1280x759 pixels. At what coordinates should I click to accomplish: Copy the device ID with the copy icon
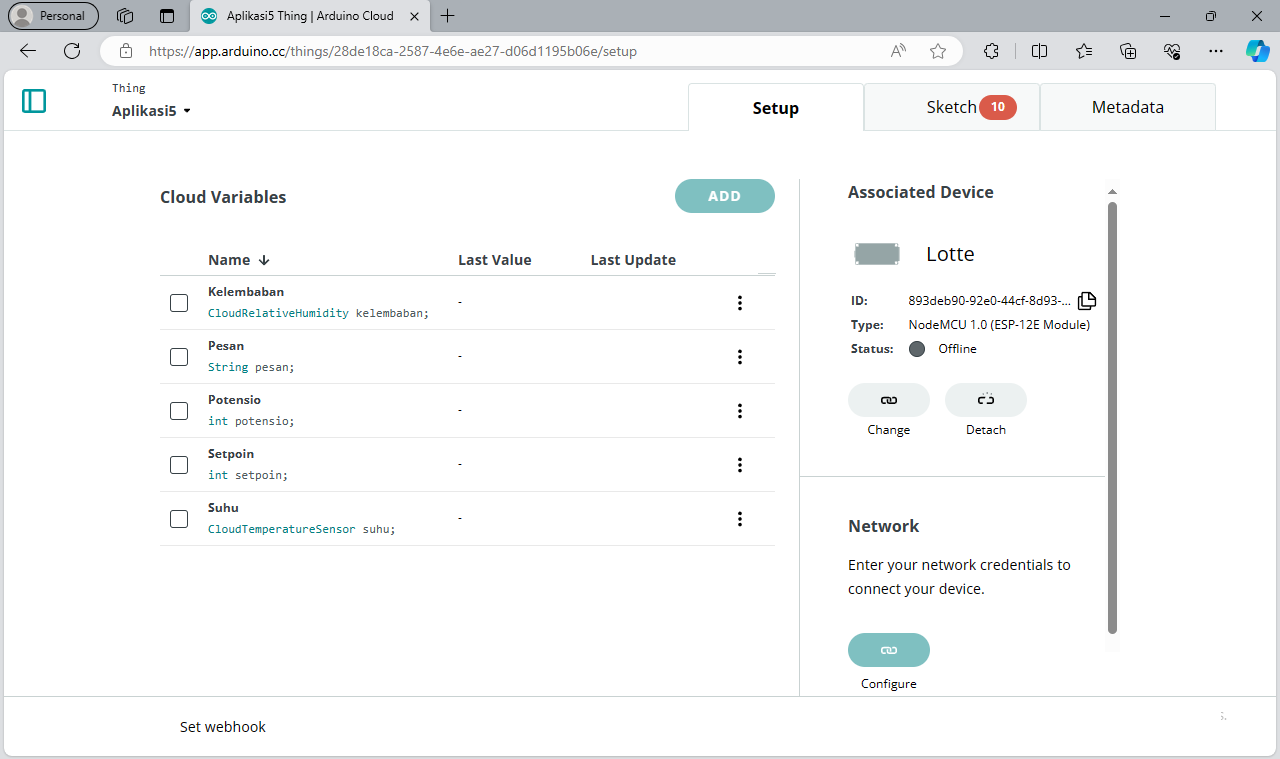pos(1087,300)
